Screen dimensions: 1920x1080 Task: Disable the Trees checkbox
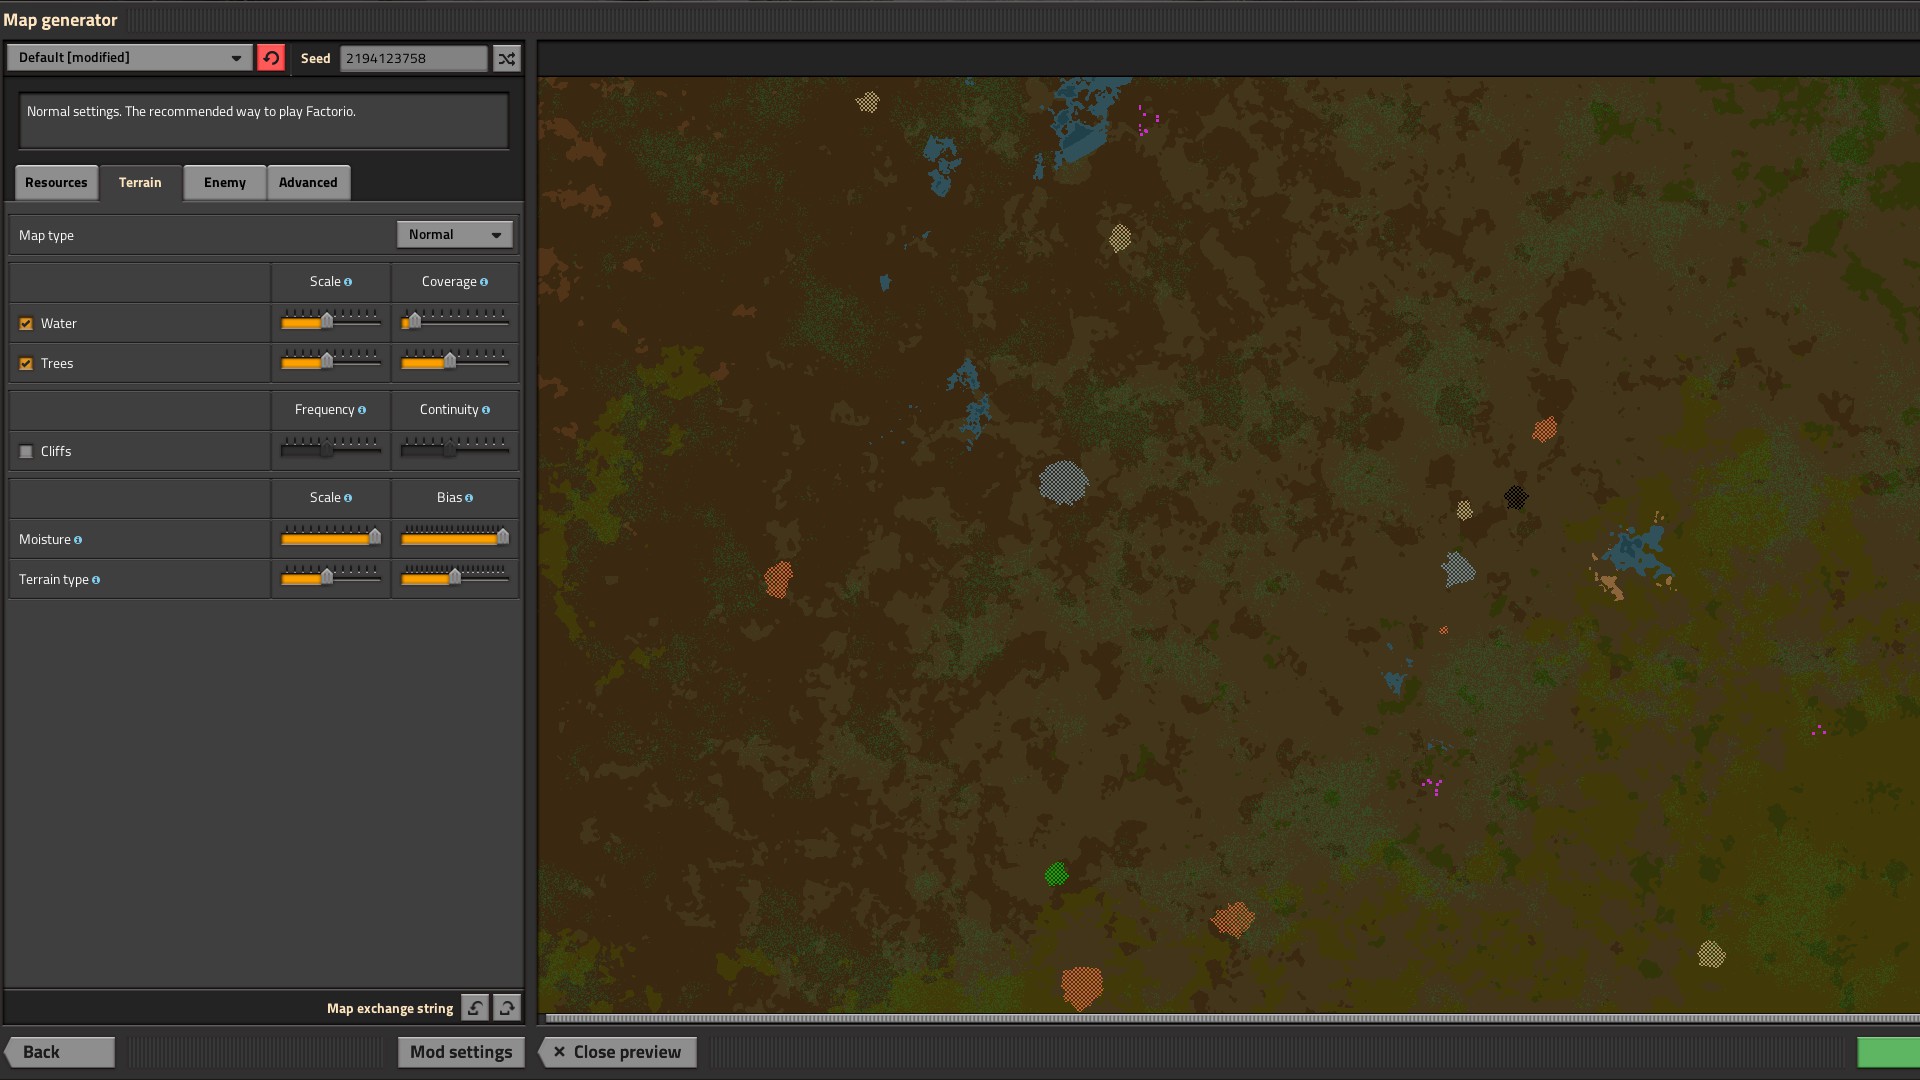pyautogui.click(x=26, y=364)
